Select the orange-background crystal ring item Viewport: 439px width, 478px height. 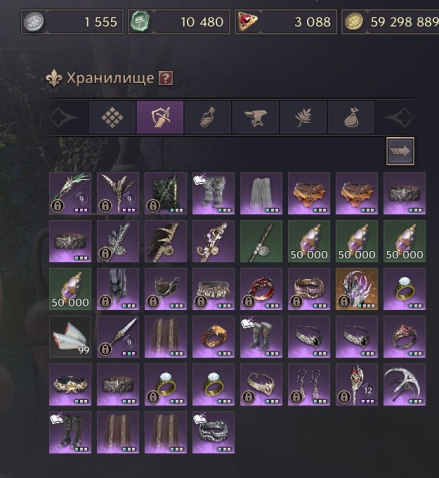tap(357, 289)
